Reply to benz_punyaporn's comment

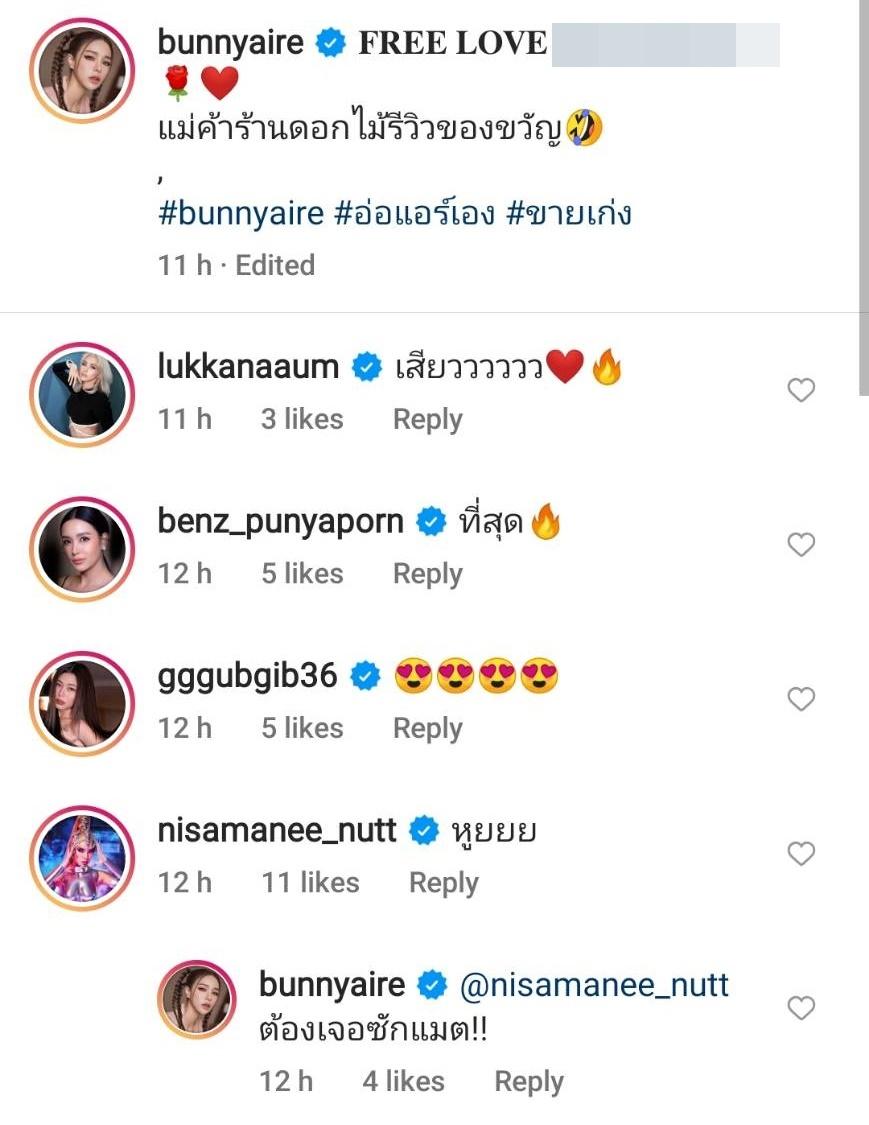(x=427, y=574)
